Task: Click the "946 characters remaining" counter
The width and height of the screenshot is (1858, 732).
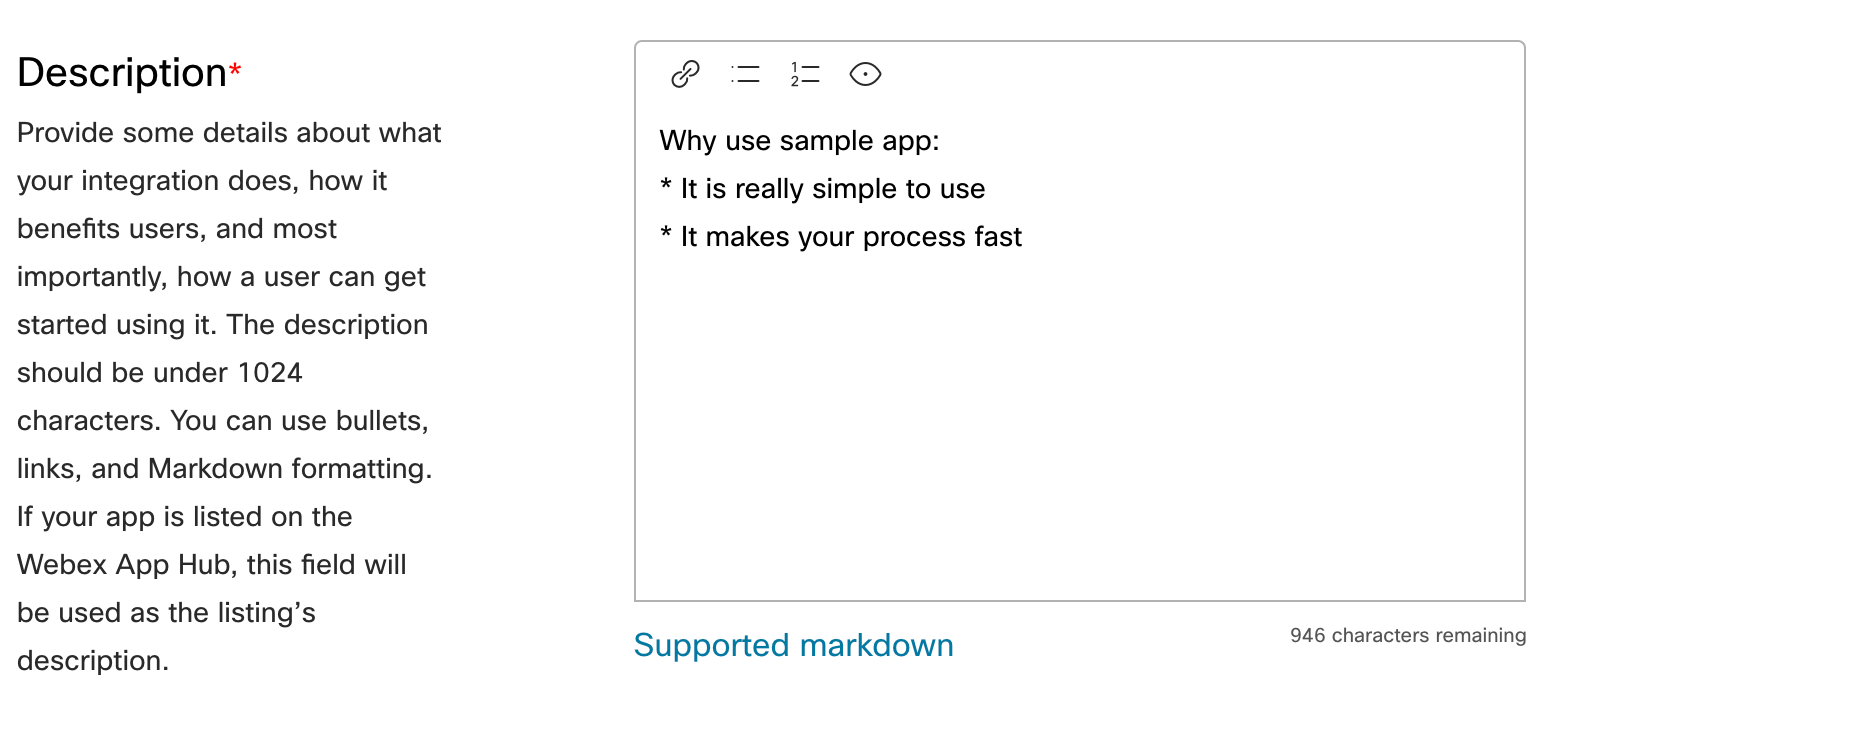Action: coord(1408,635)
